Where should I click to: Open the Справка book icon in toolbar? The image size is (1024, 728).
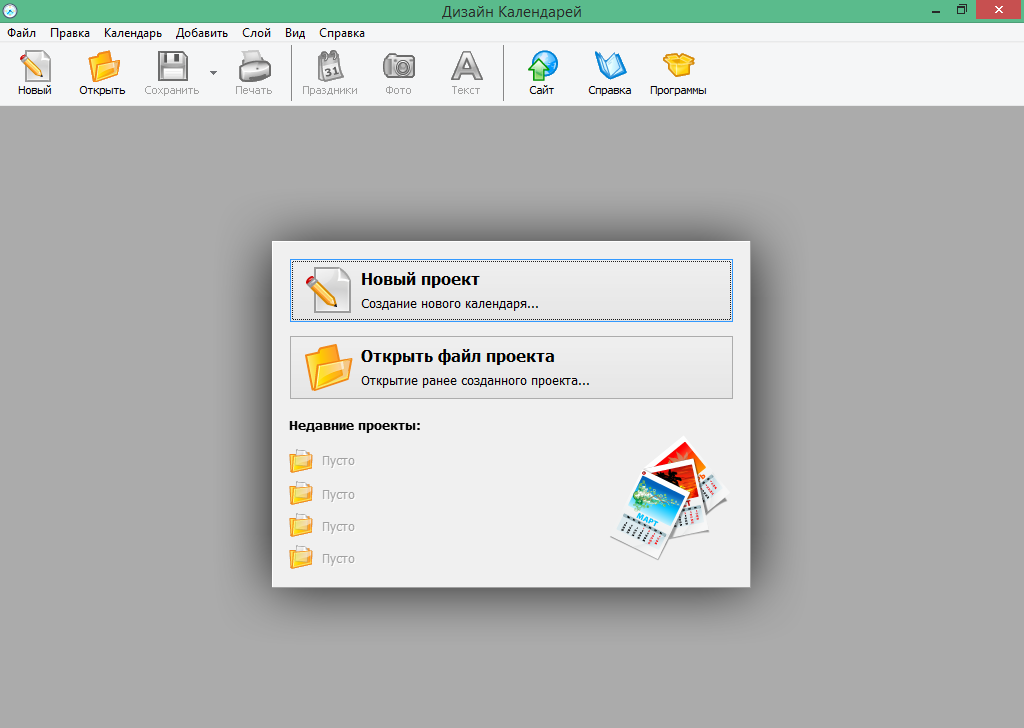coord(609,67)
